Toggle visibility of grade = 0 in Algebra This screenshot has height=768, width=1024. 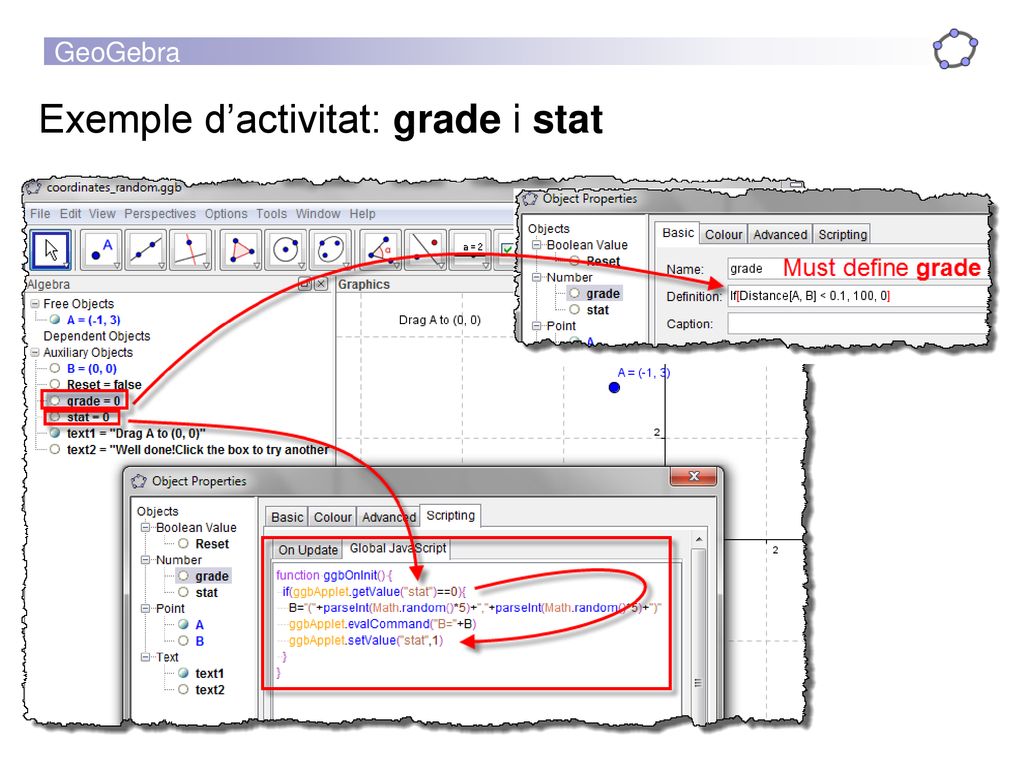55,400
